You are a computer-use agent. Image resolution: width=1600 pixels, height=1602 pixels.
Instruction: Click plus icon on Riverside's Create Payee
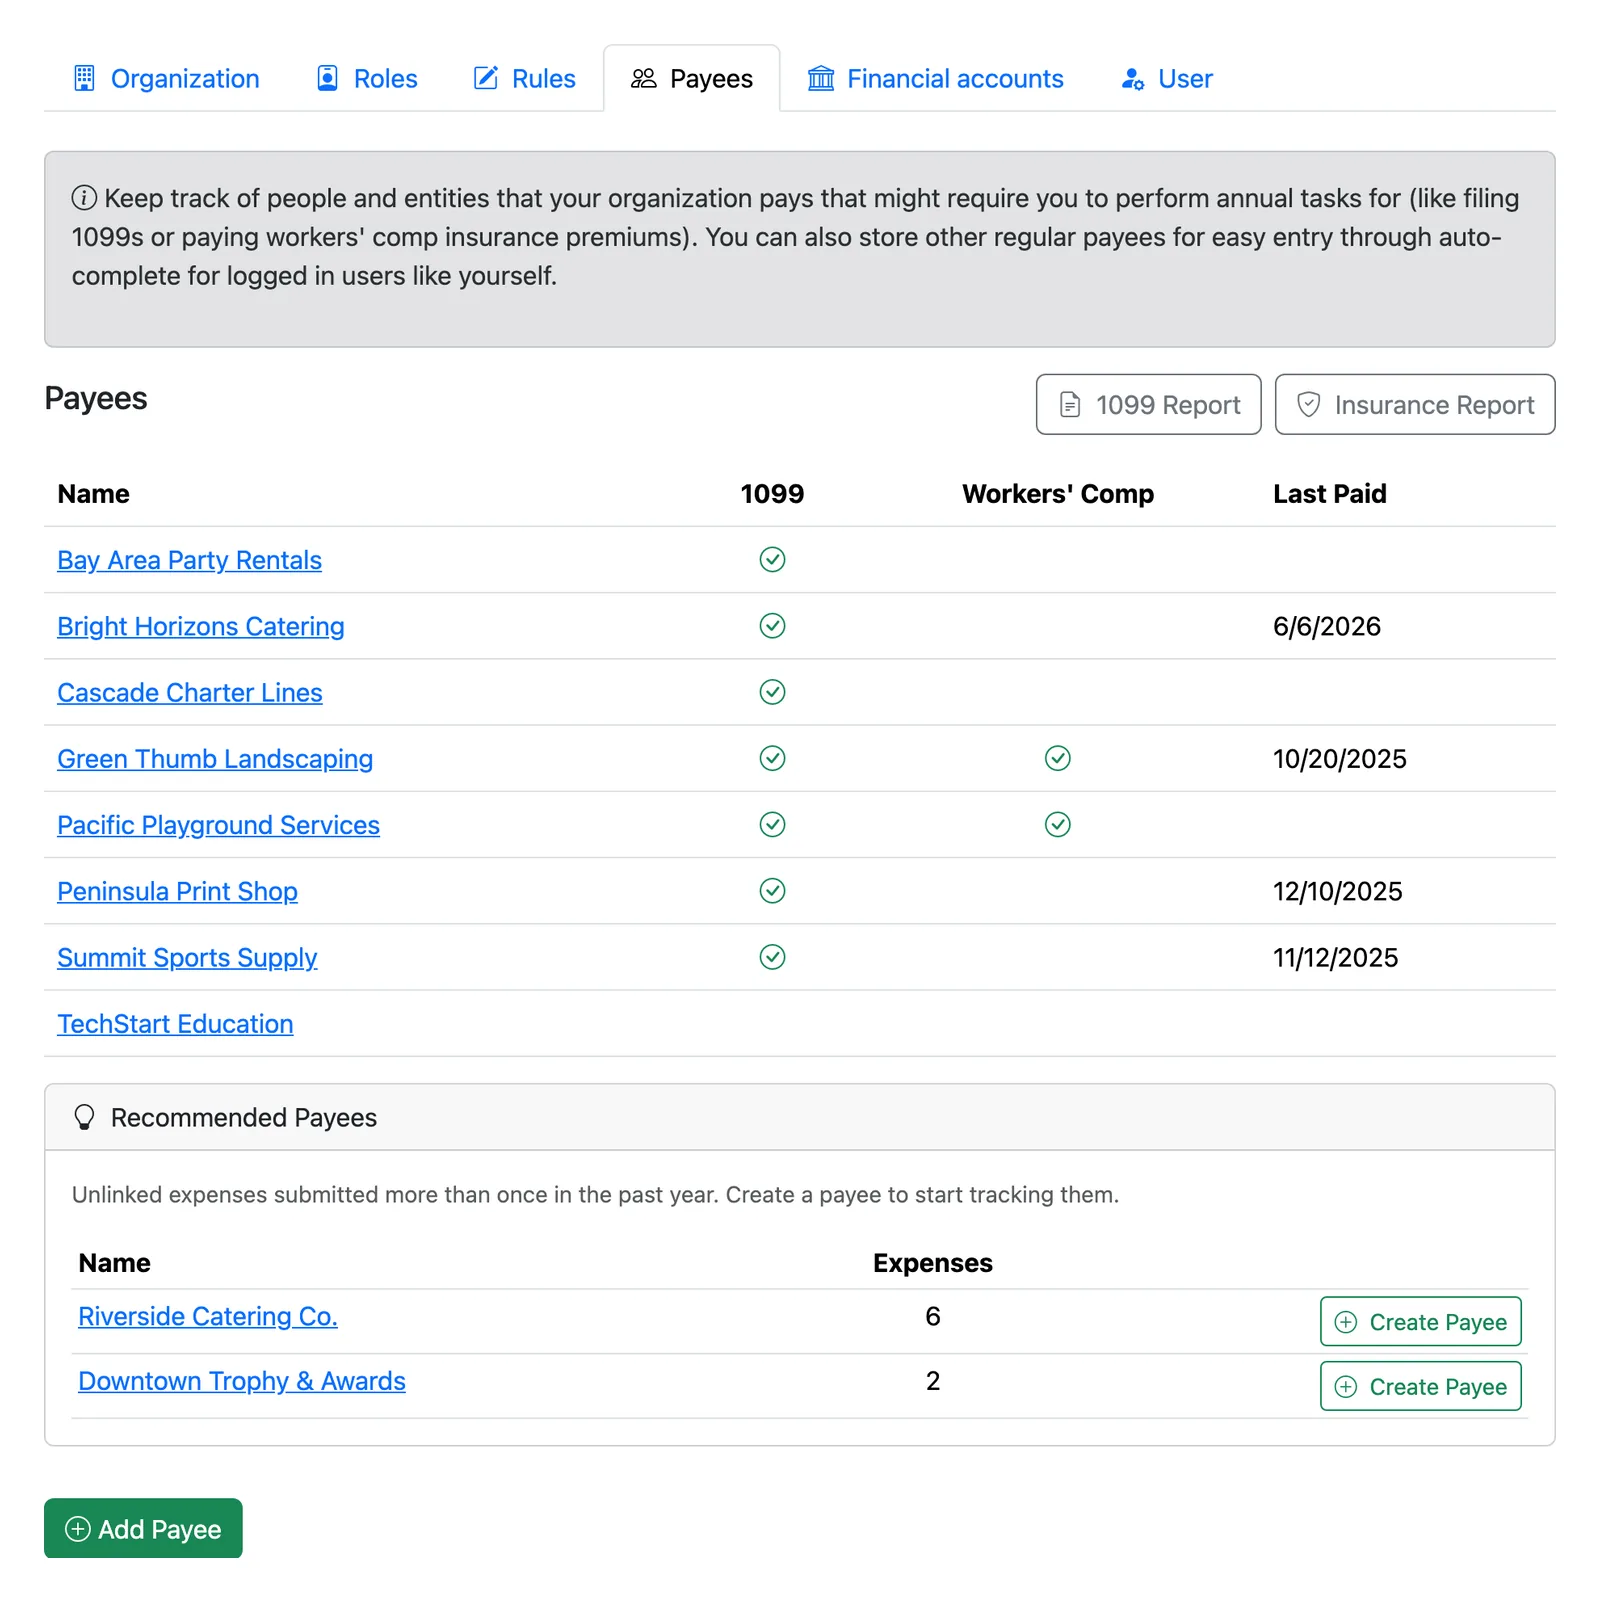pos(1346,1322)
